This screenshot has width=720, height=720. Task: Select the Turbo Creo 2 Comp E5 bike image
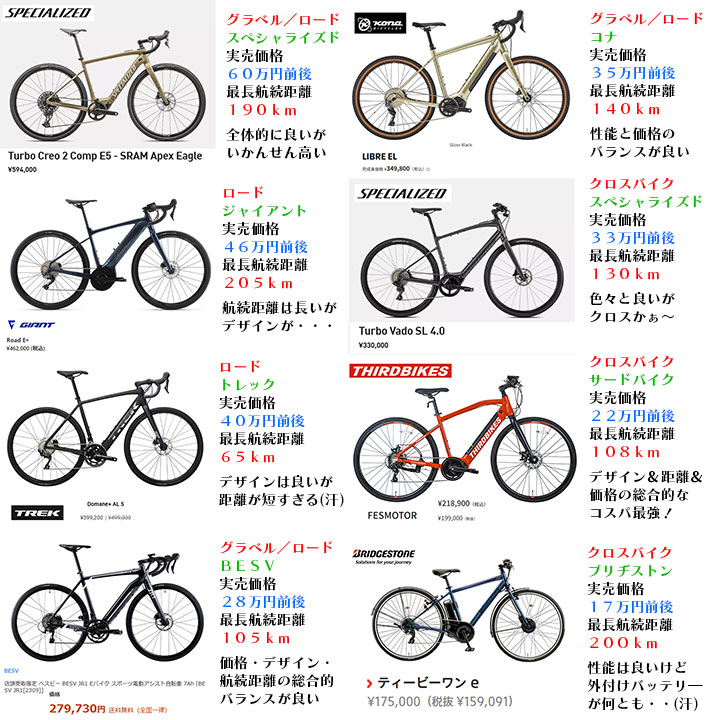point(107,83)
